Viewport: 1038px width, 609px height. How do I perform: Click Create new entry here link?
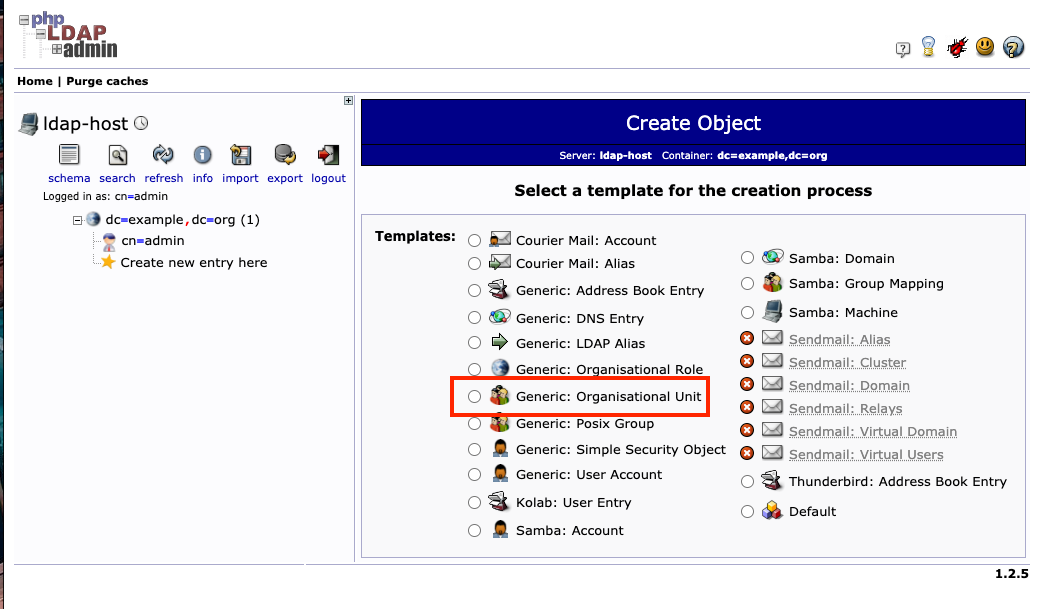tap(193, 263)
